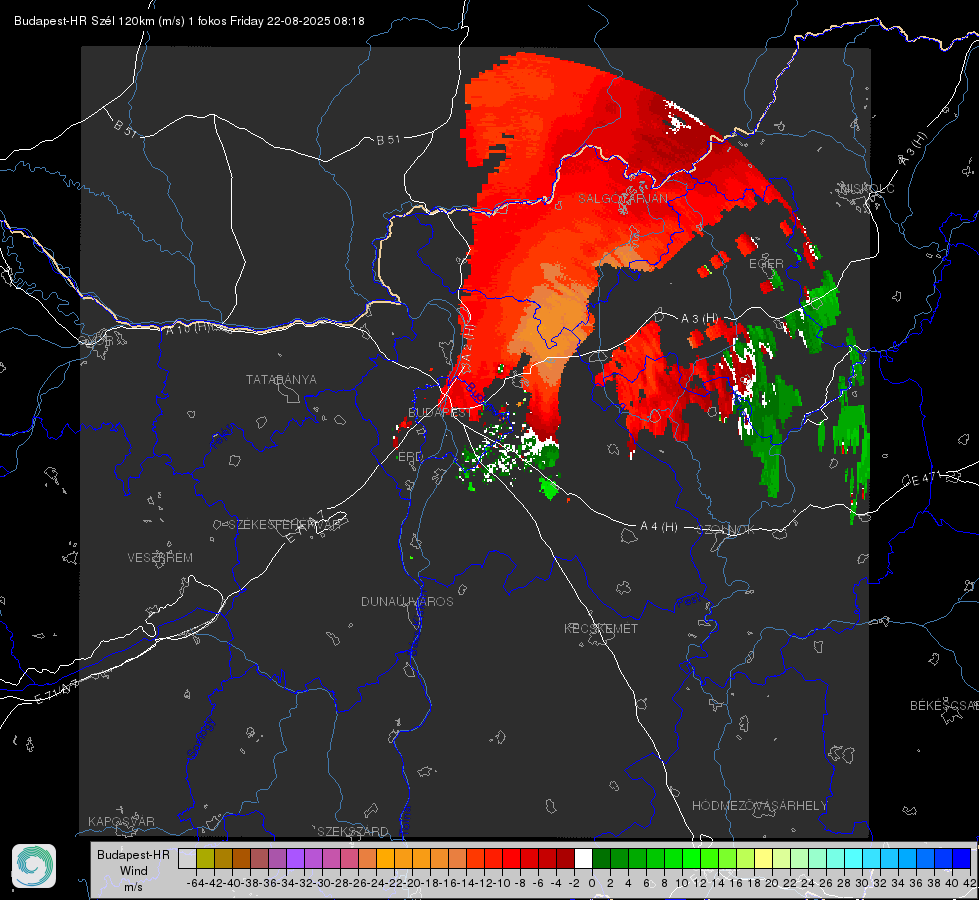The height and width of the screenshot is (900, 979).
Task: Select the SALGÓTARJÁN label on the radar echo
Action: pyautogui.click(x=622, y=199)
